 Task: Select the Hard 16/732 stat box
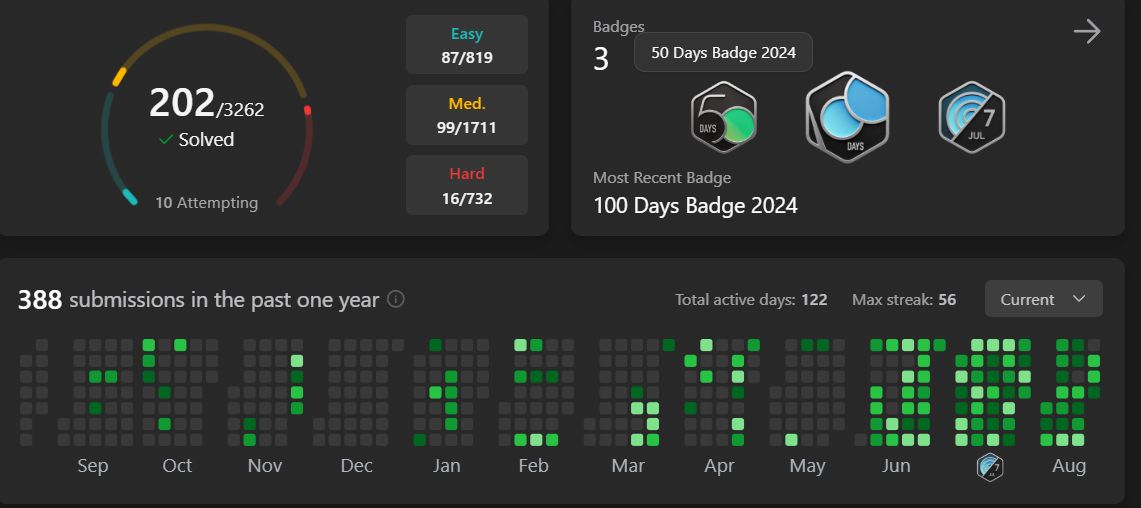[466, 185]
